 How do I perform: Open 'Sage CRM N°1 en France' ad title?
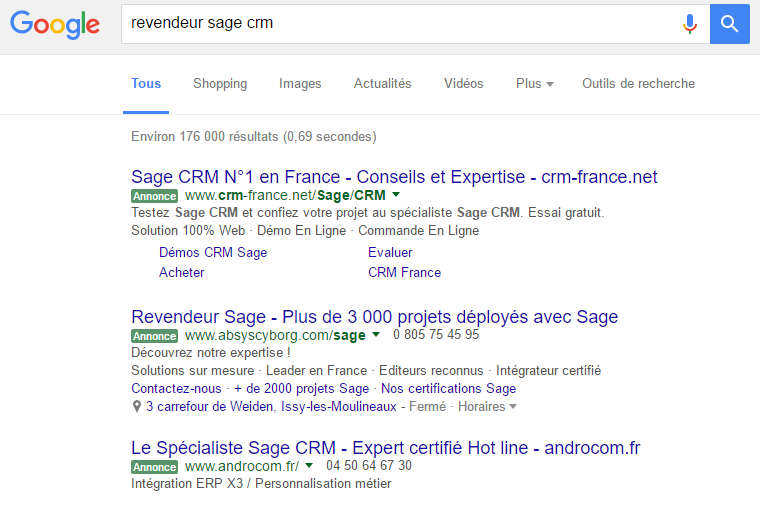click(x=394, y=177)
